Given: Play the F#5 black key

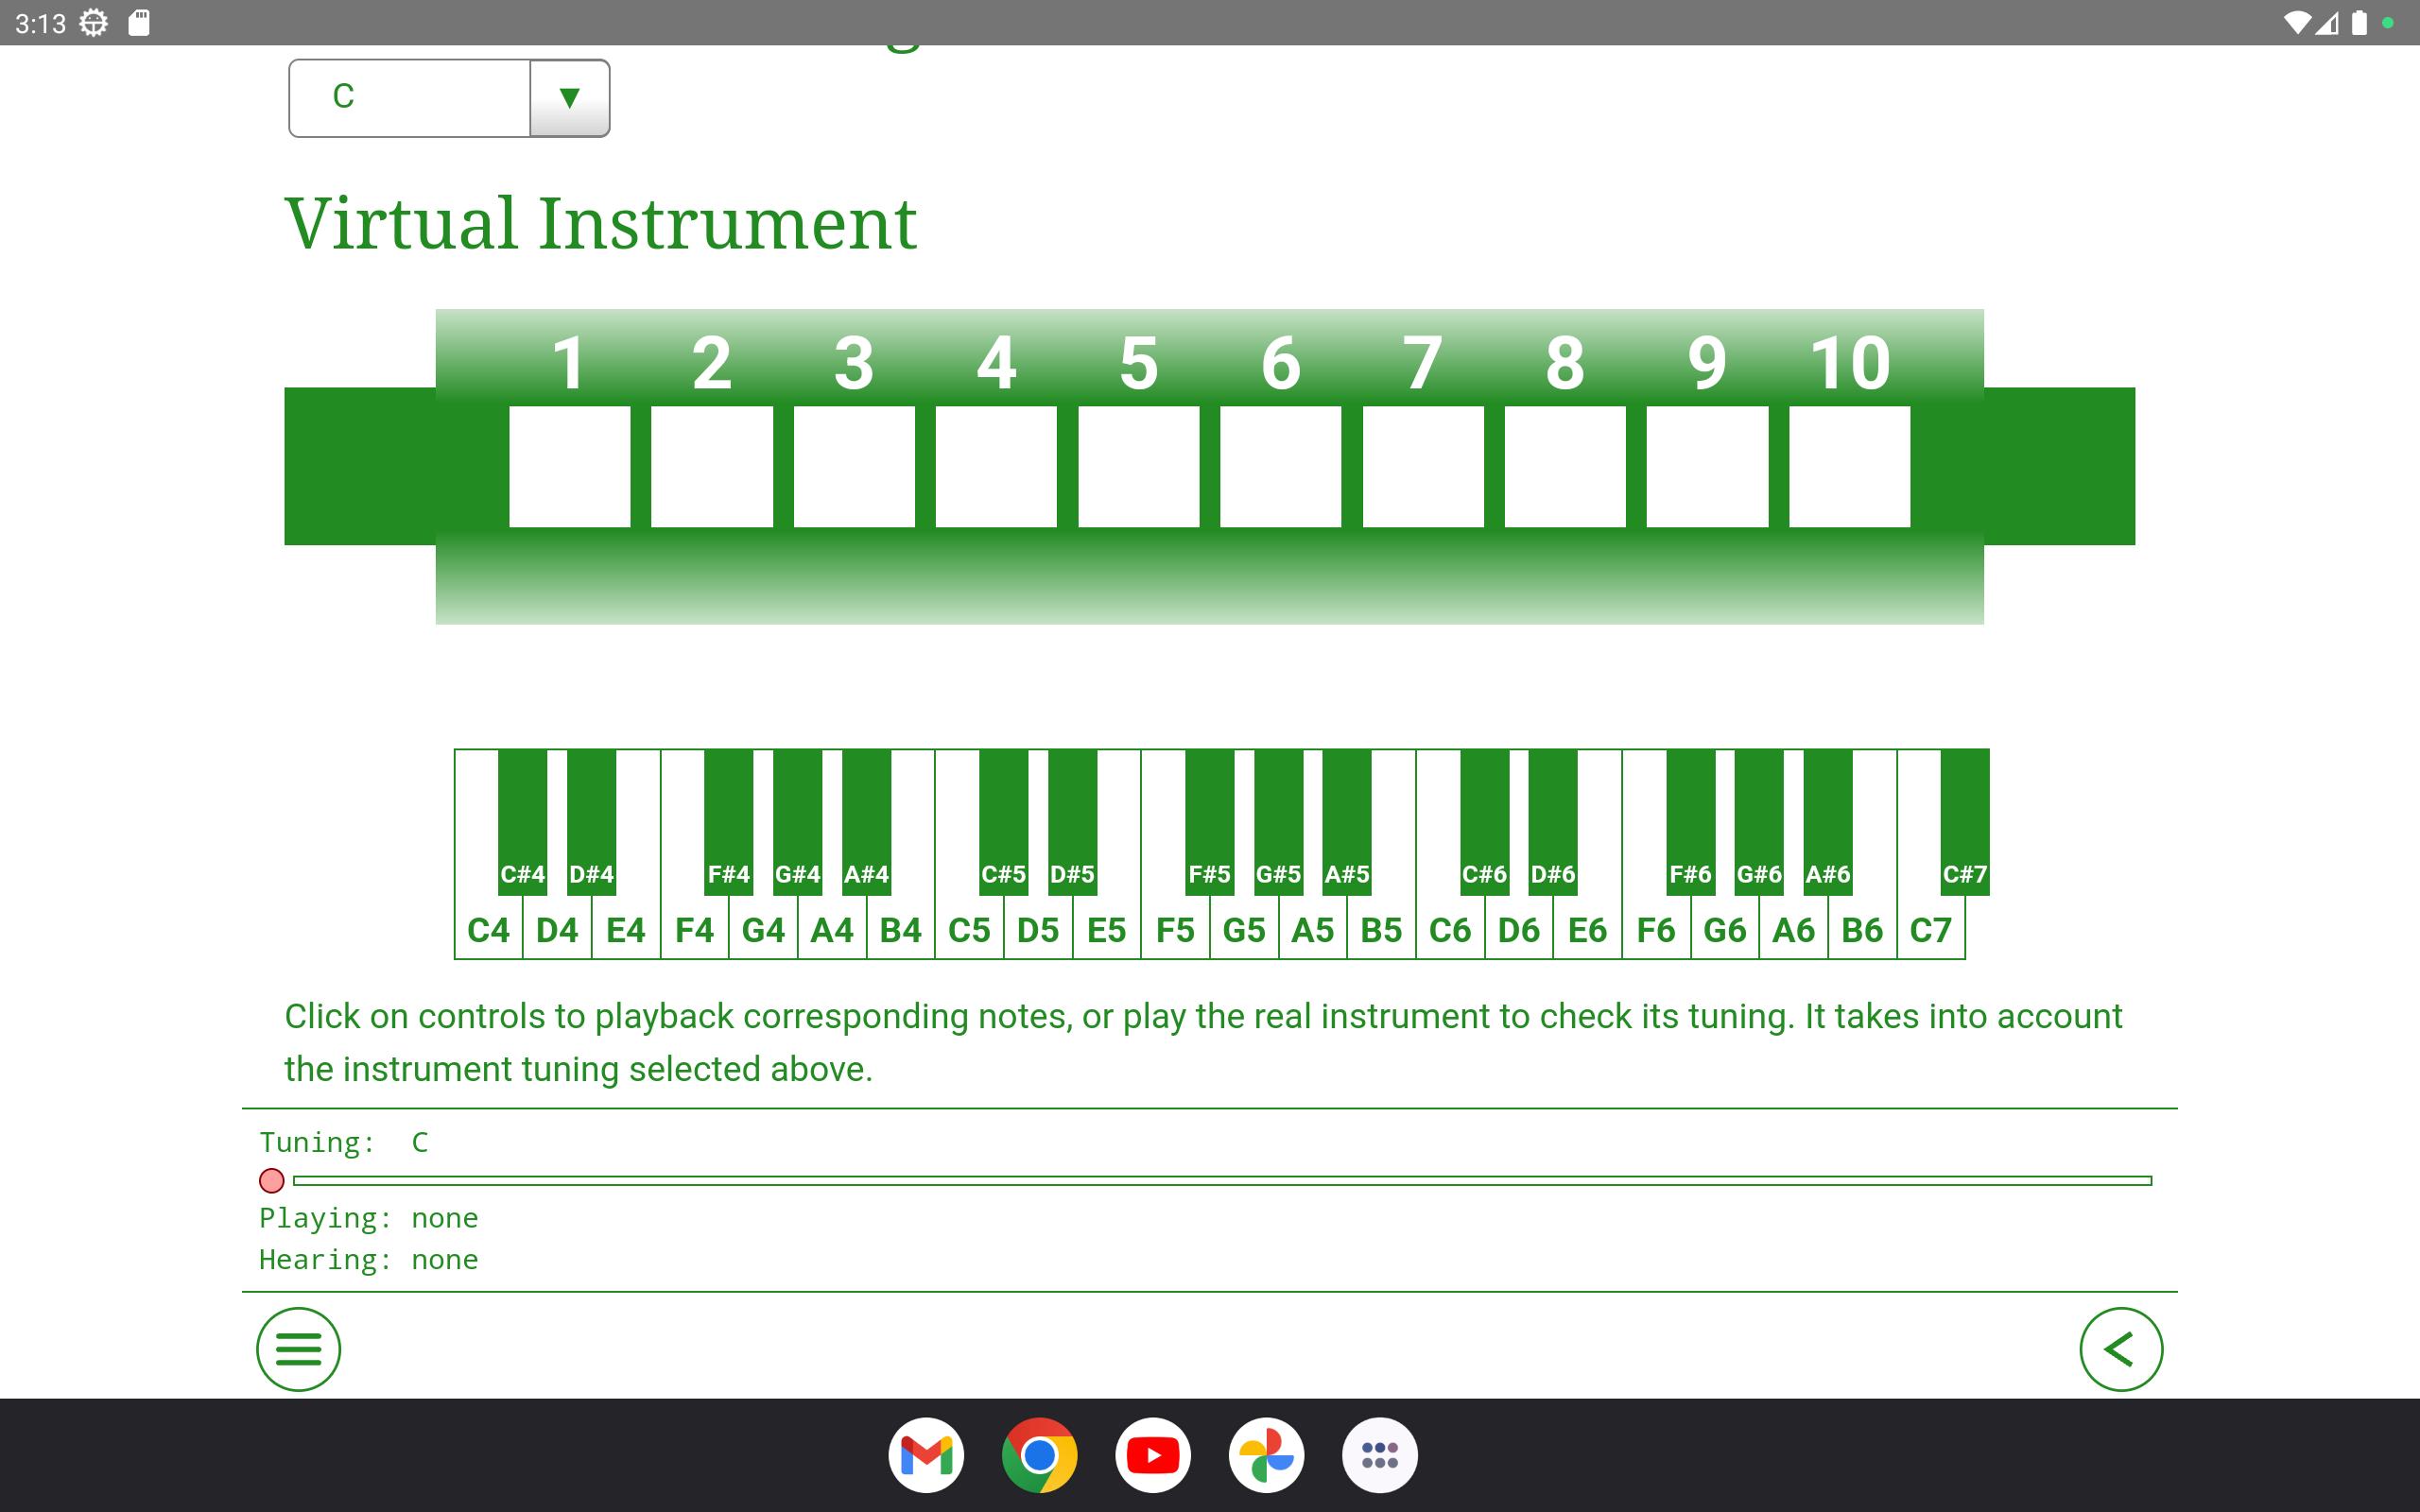Looking at the screenshot, I should tap(1210, 822).
